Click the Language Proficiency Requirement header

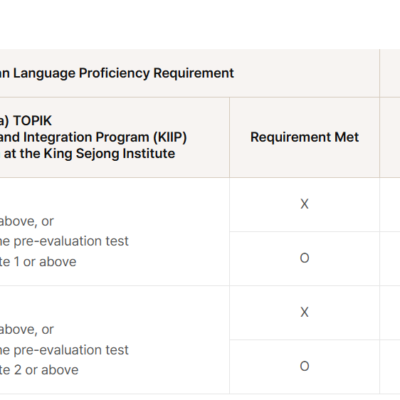pos(117,73)
